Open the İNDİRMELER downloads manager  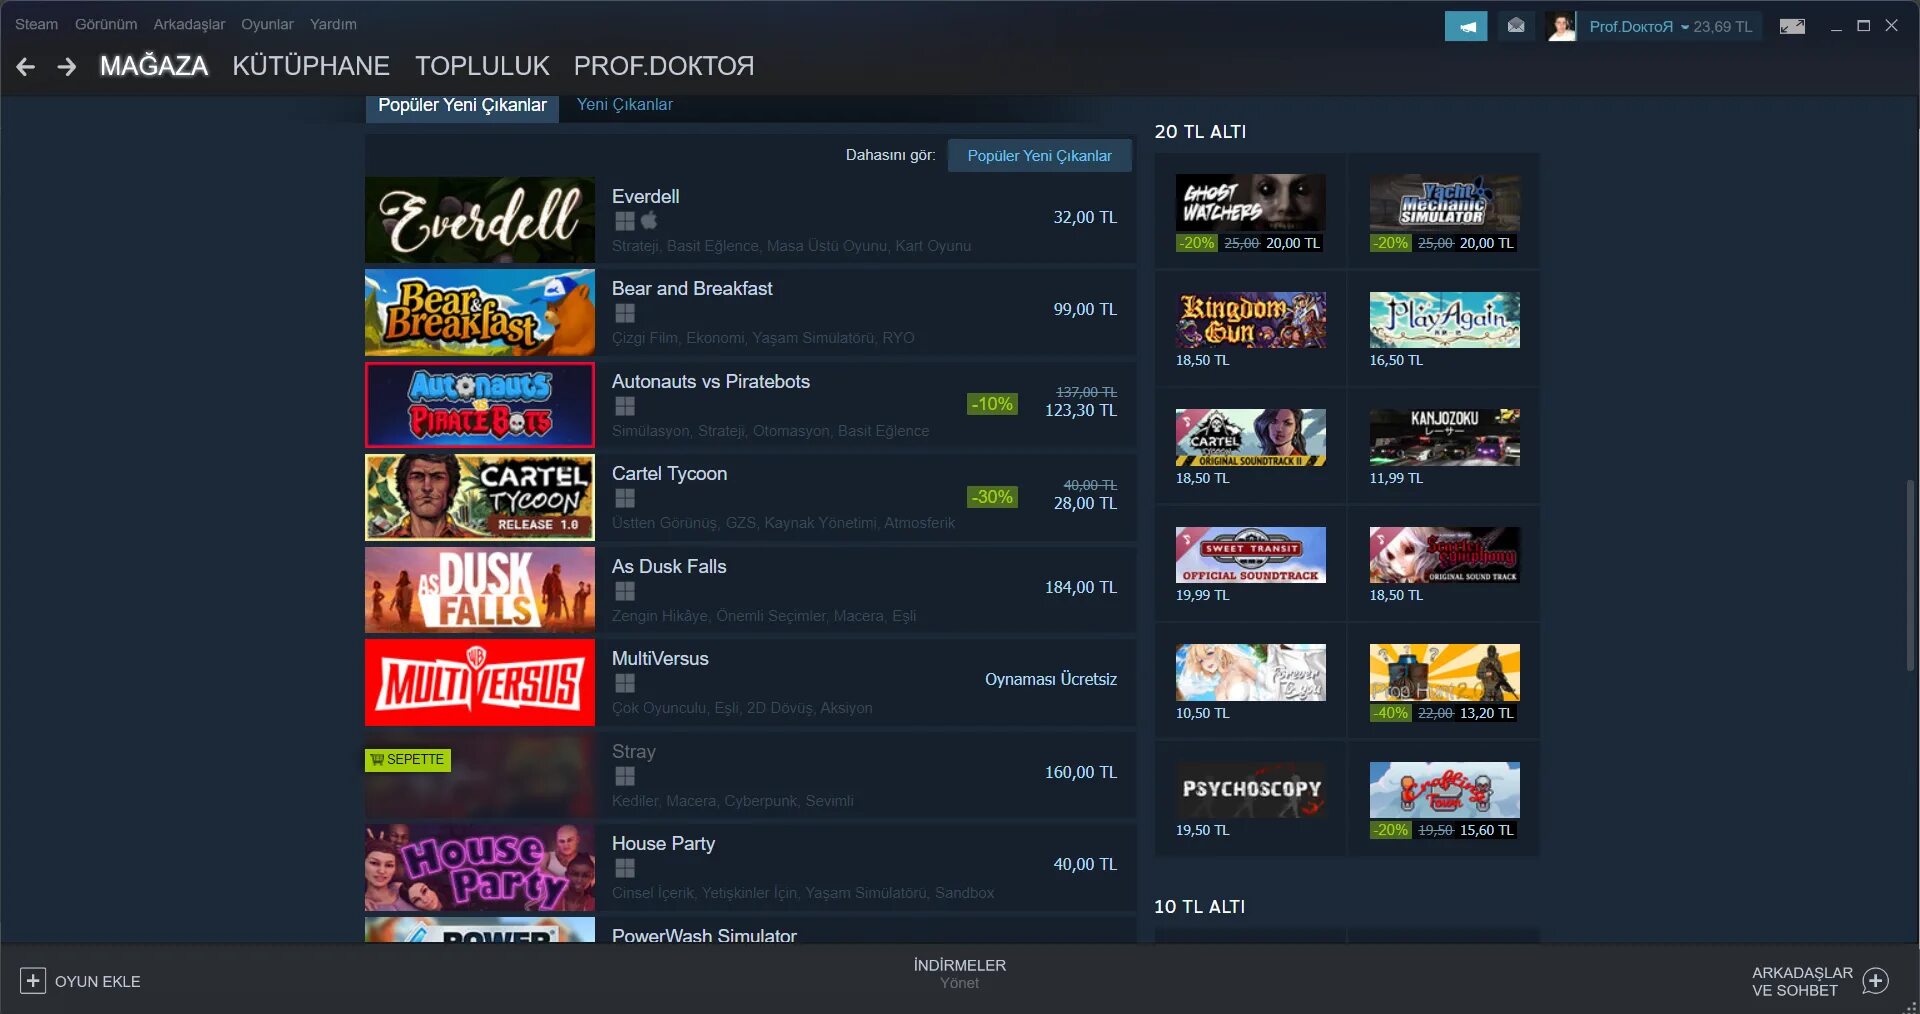coord(959,973)
